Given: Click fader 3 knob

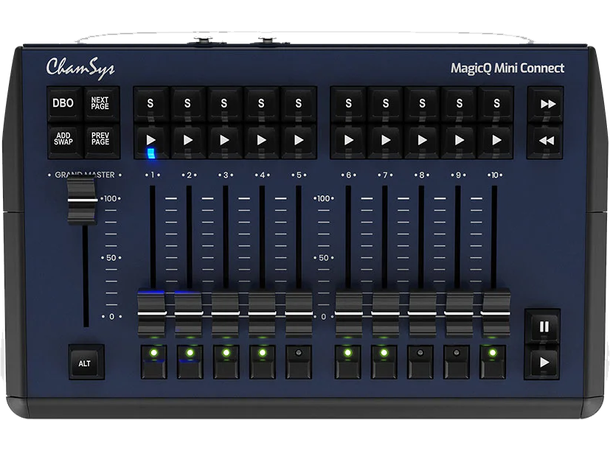Looking at the screenshot, I should (225, 313).
